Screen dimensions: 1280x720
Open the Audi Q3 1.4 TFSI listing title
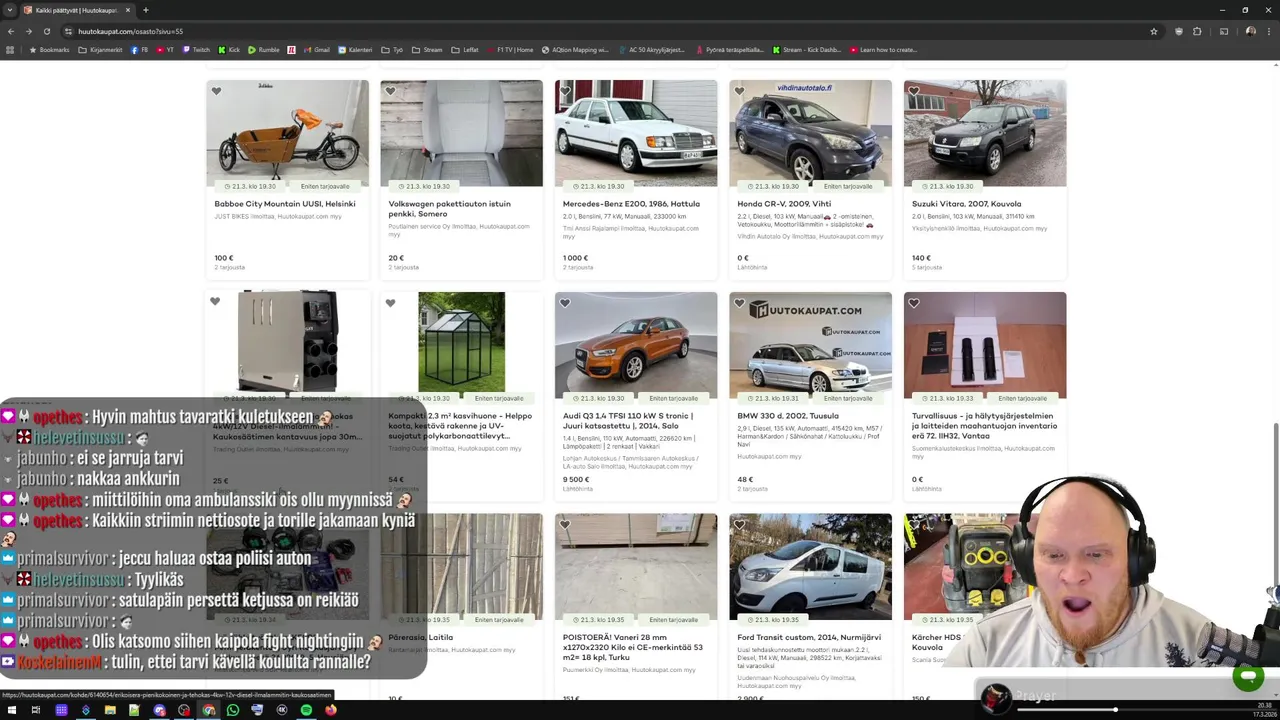tap(628, 420)
